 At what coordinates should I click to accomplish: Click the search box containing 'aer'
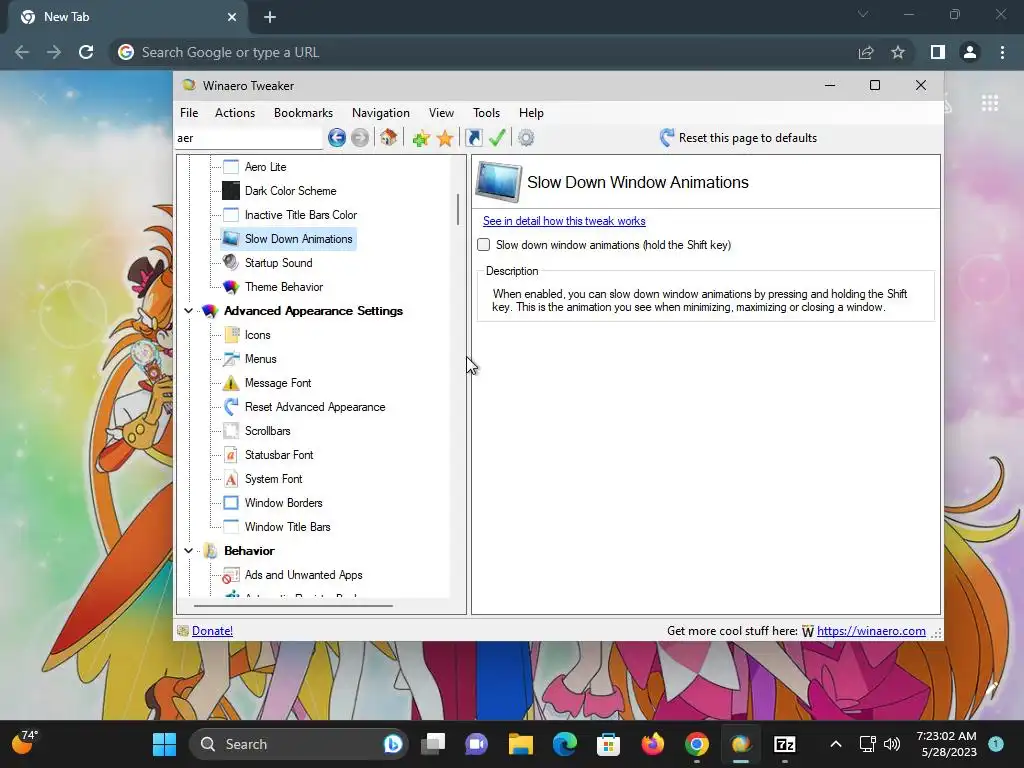pos(249,138)
